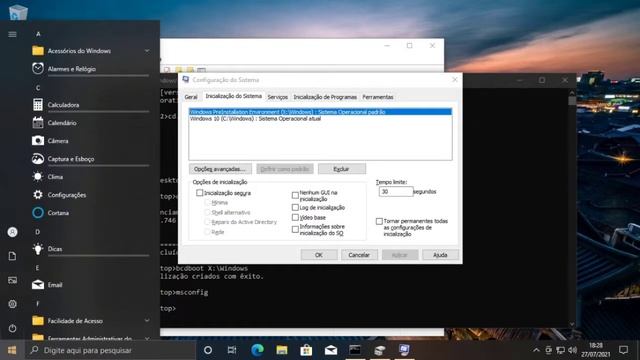This screenshot has width=640, height=360.
Task: Expand Acessórios do Windows folder
Action: pos(91,51)
